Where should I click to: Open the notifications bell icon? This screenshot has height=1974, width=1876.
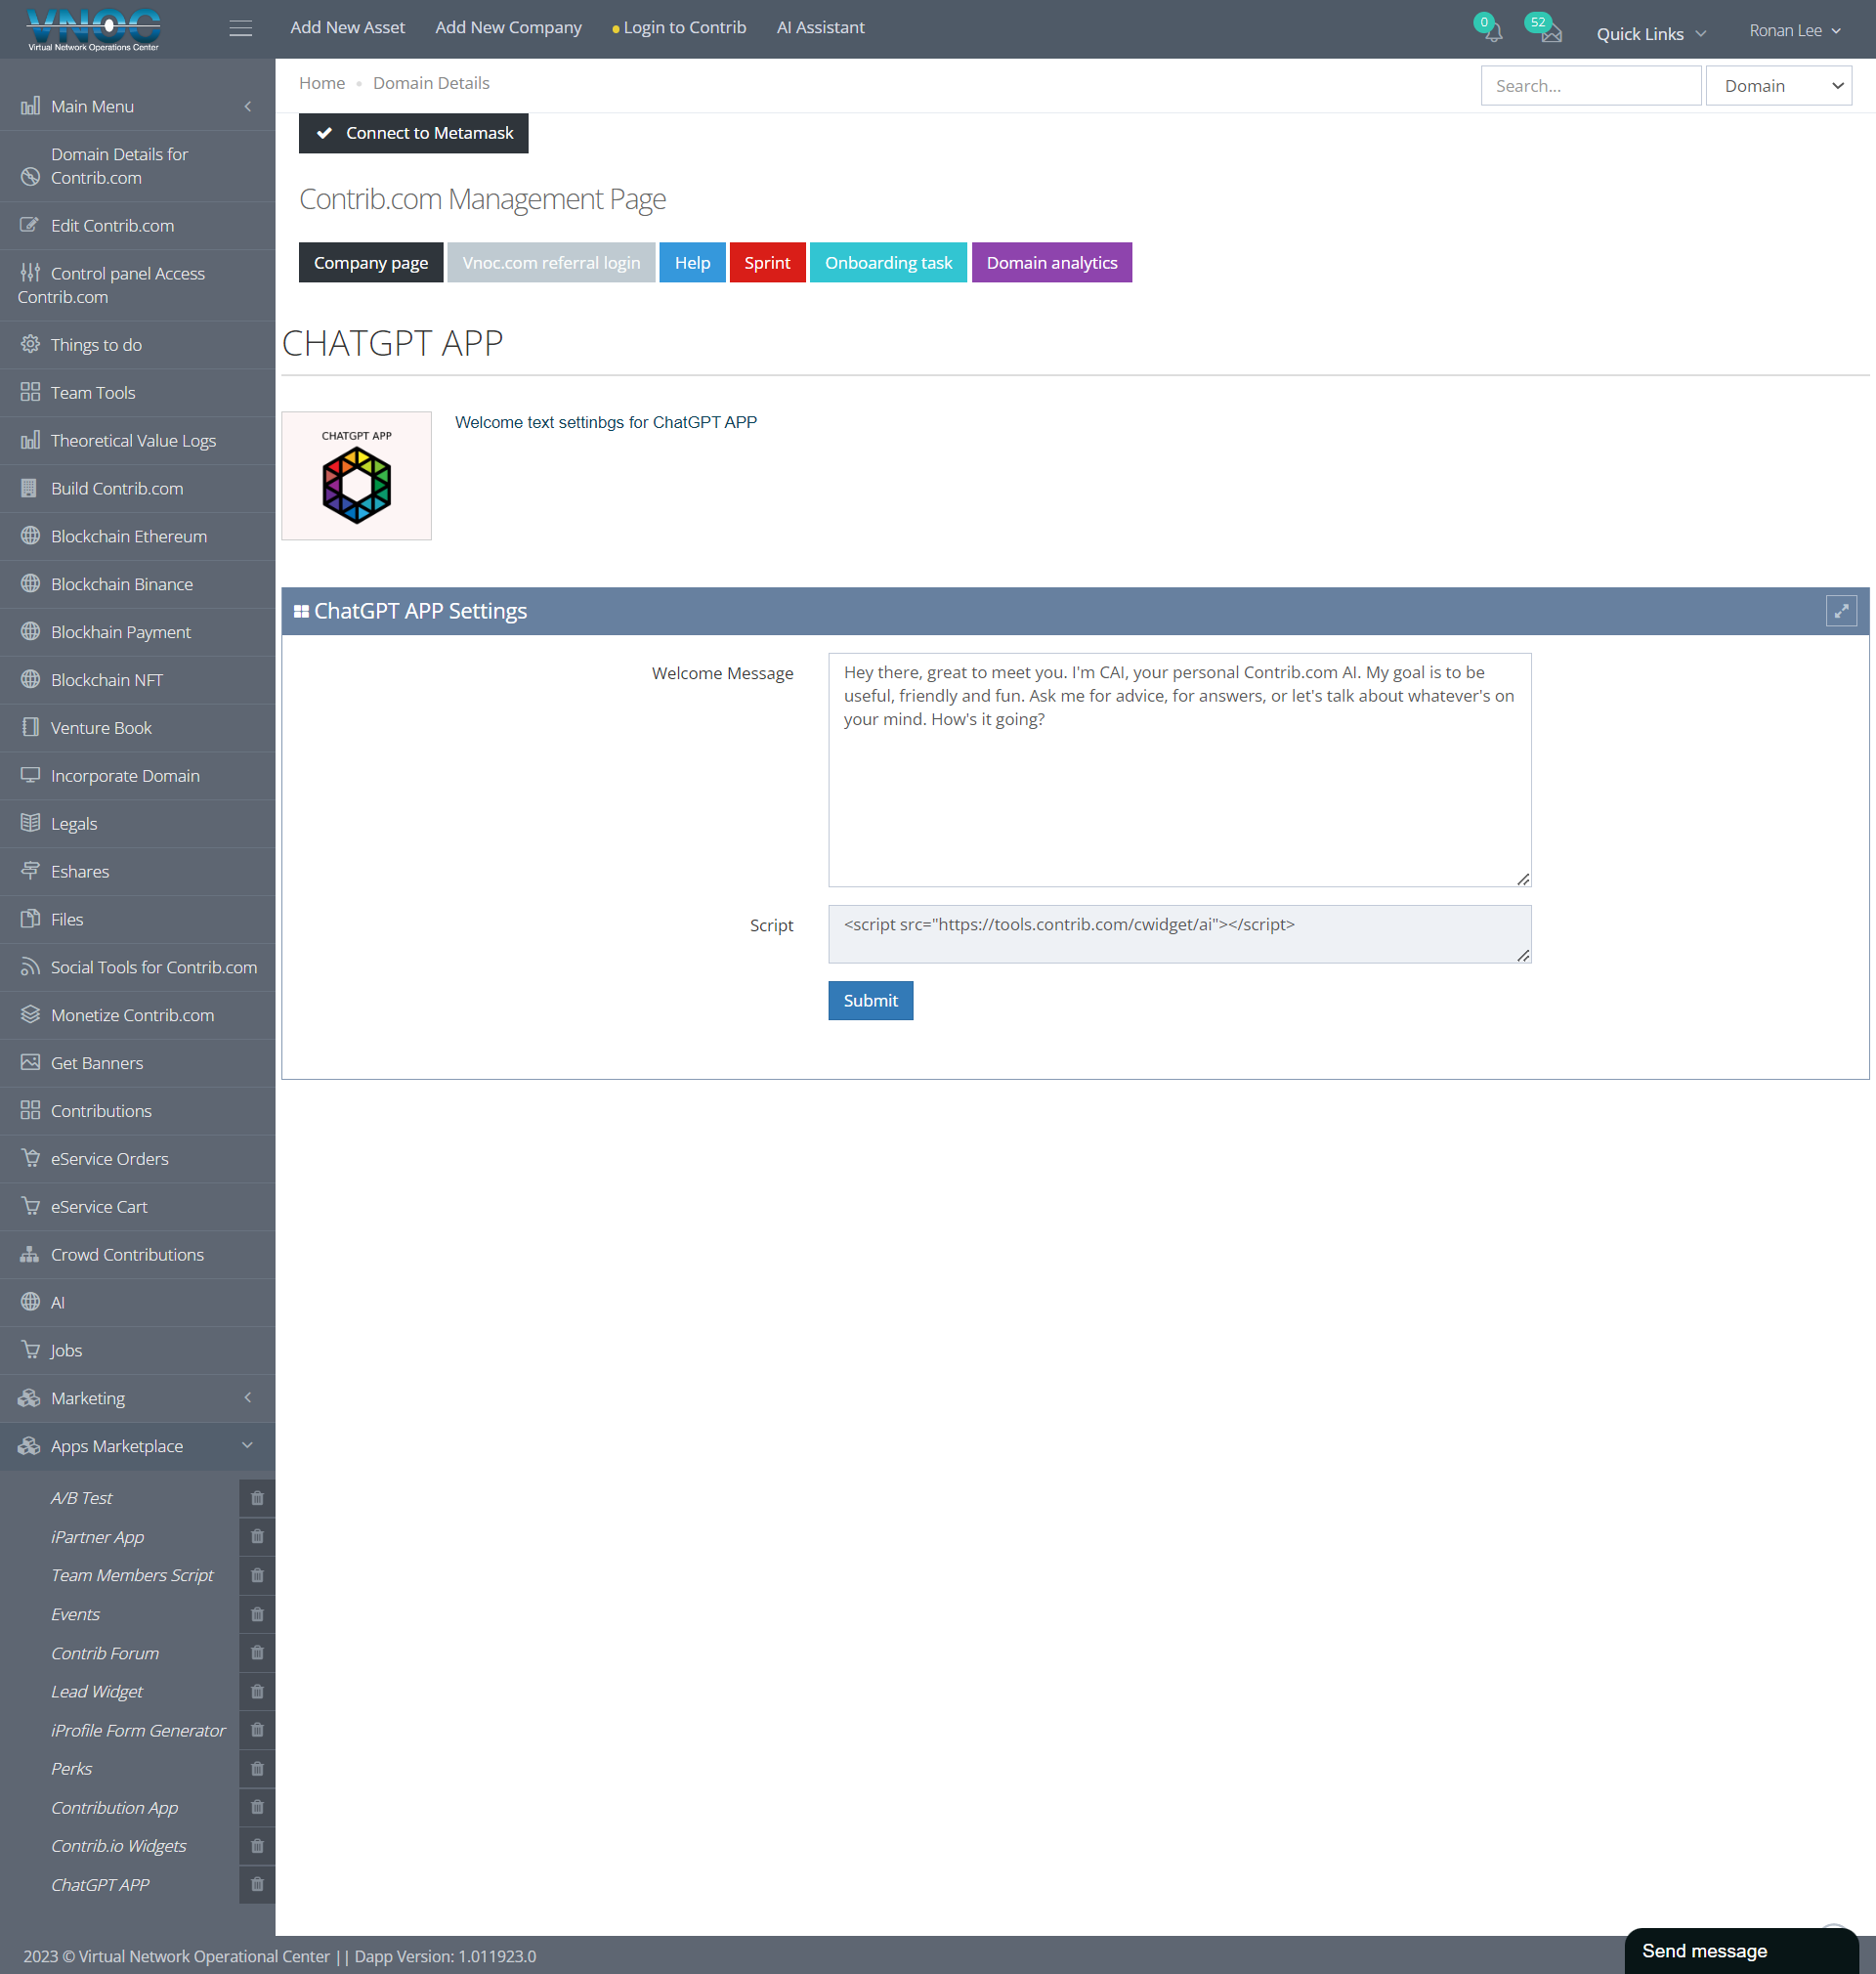1493,32
